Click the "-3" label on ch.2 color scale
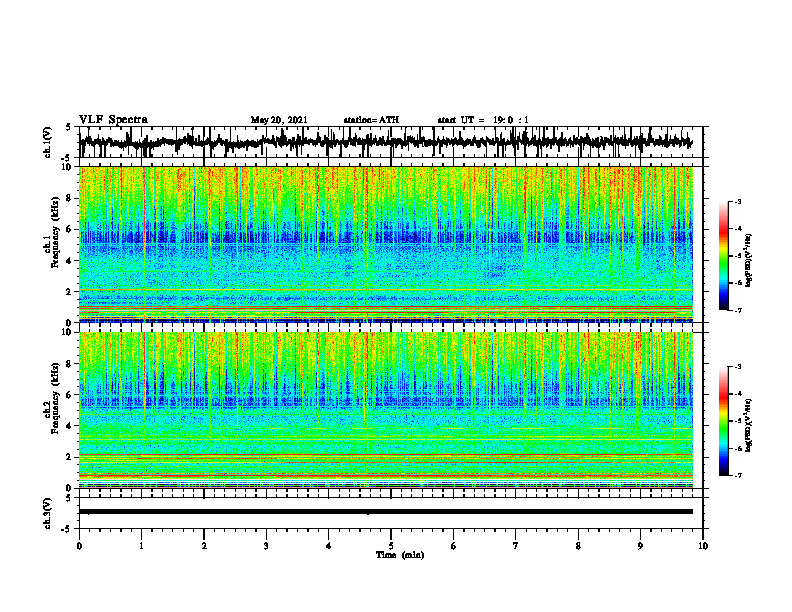Image resolution: width=792 pixels, height=612 pixels. [738, 367]
